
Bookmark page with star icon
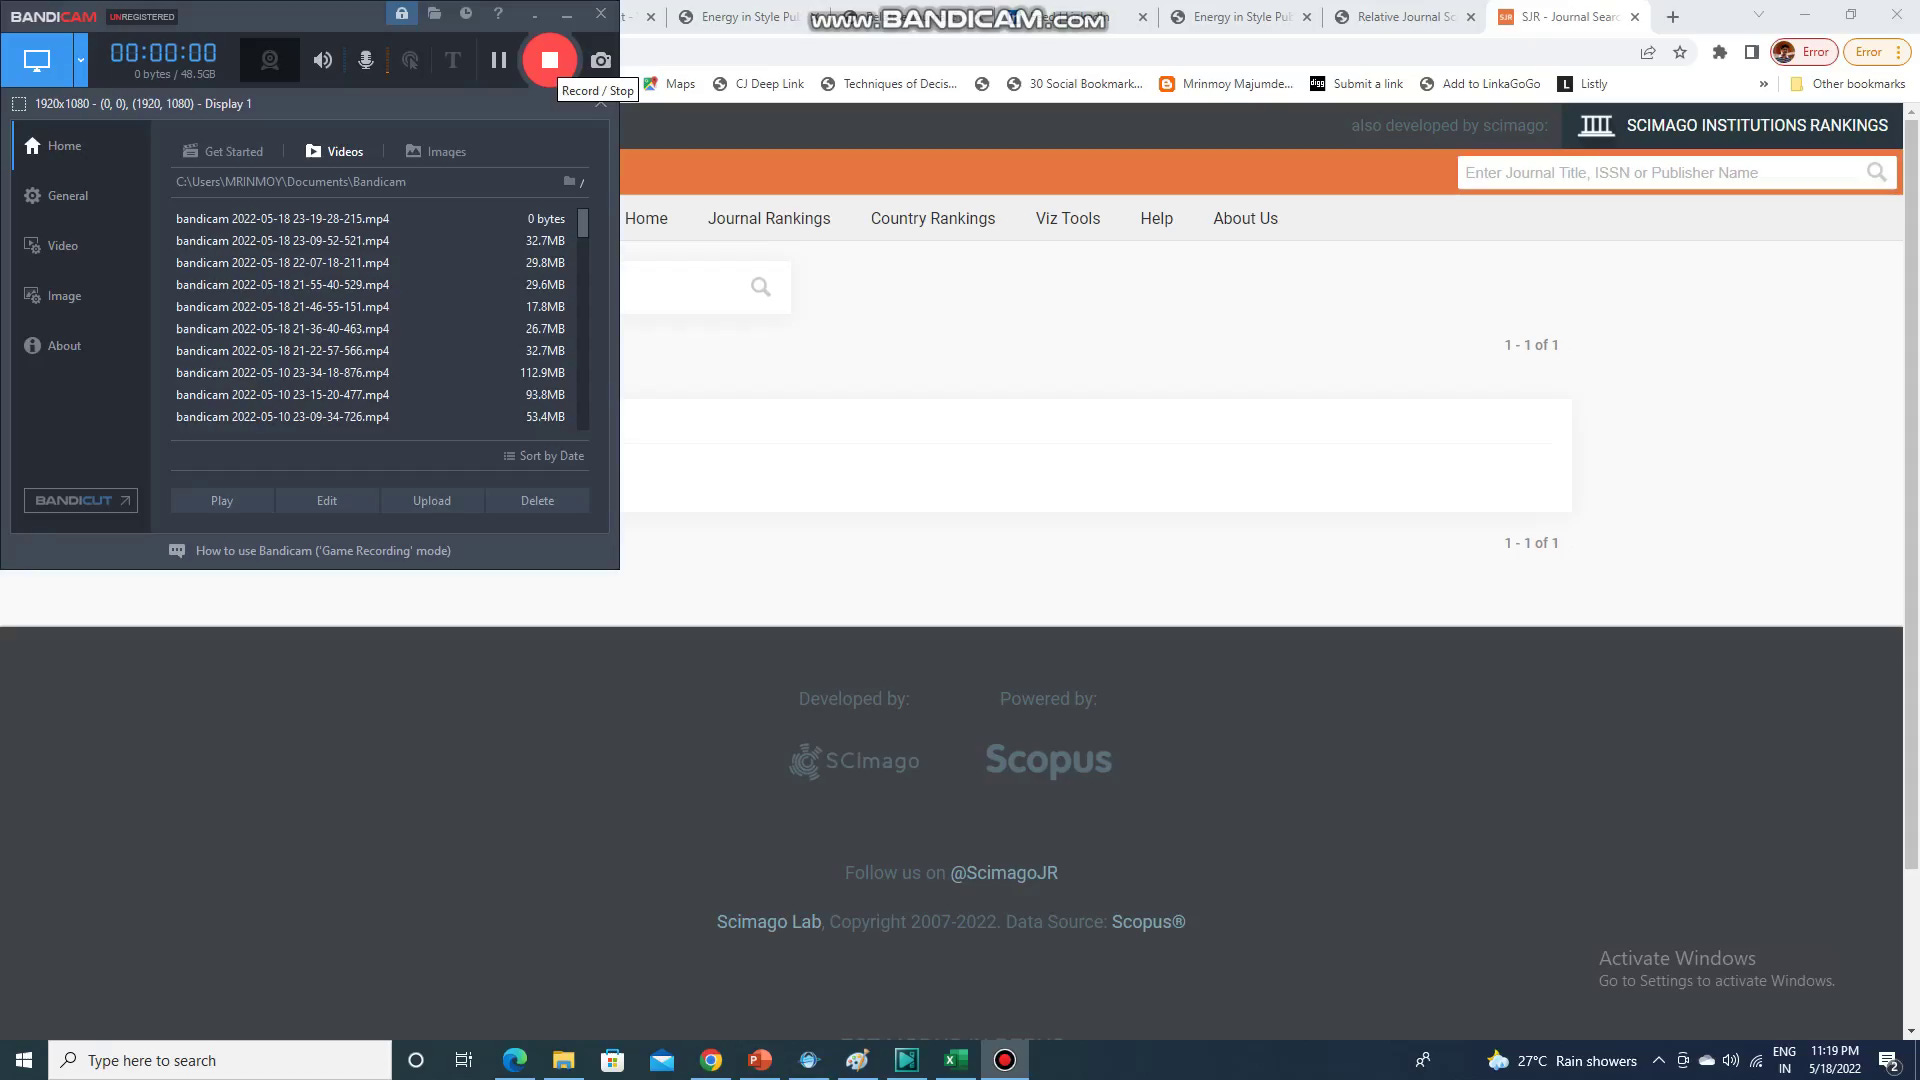(1680, 52)
